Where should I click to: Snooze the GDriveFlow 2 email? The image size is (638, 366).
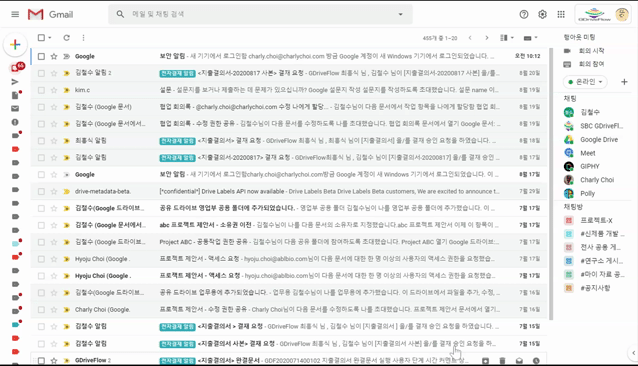(536, 361)
